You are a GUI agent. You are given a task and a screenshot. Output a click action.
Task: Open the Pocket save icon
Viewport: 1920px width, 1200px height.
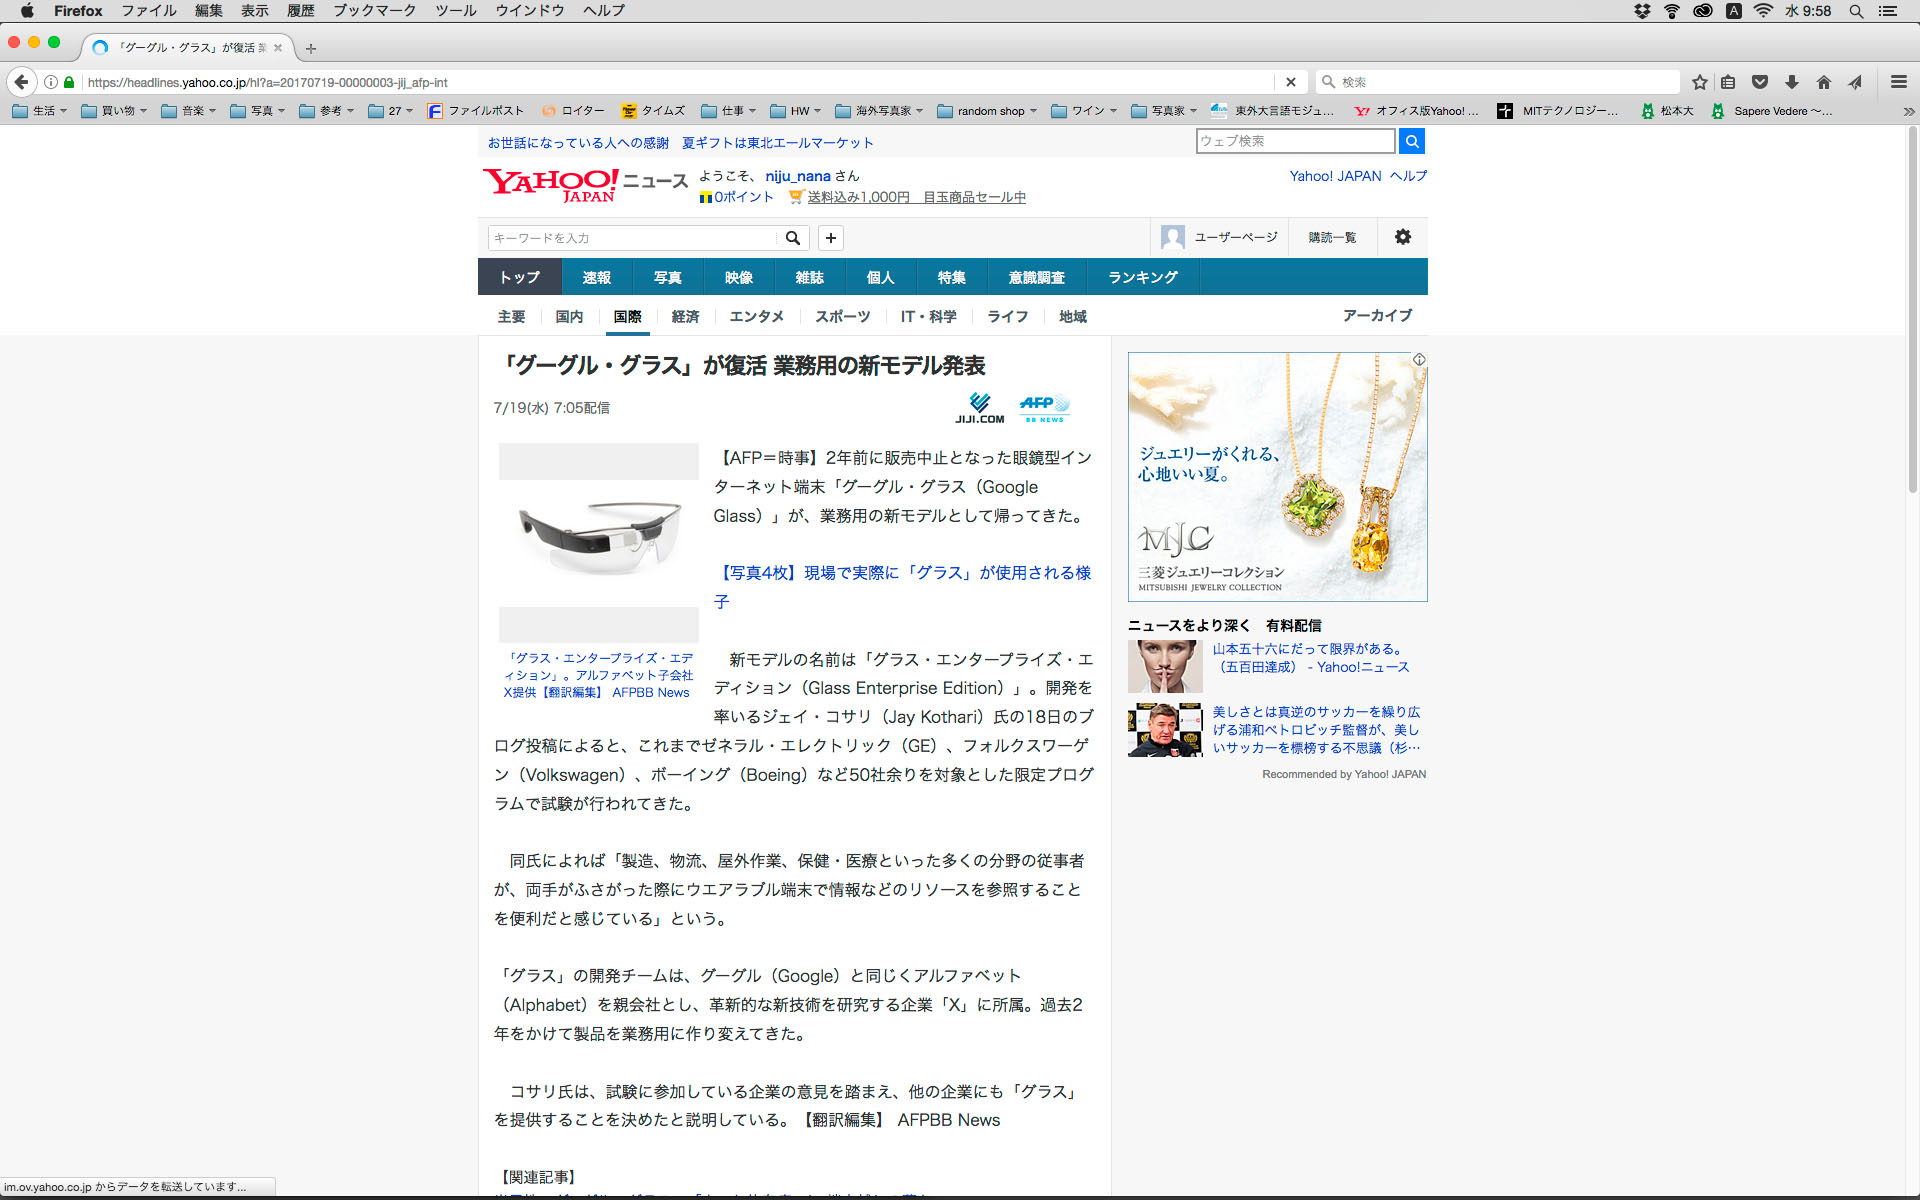pos(1760,82)
